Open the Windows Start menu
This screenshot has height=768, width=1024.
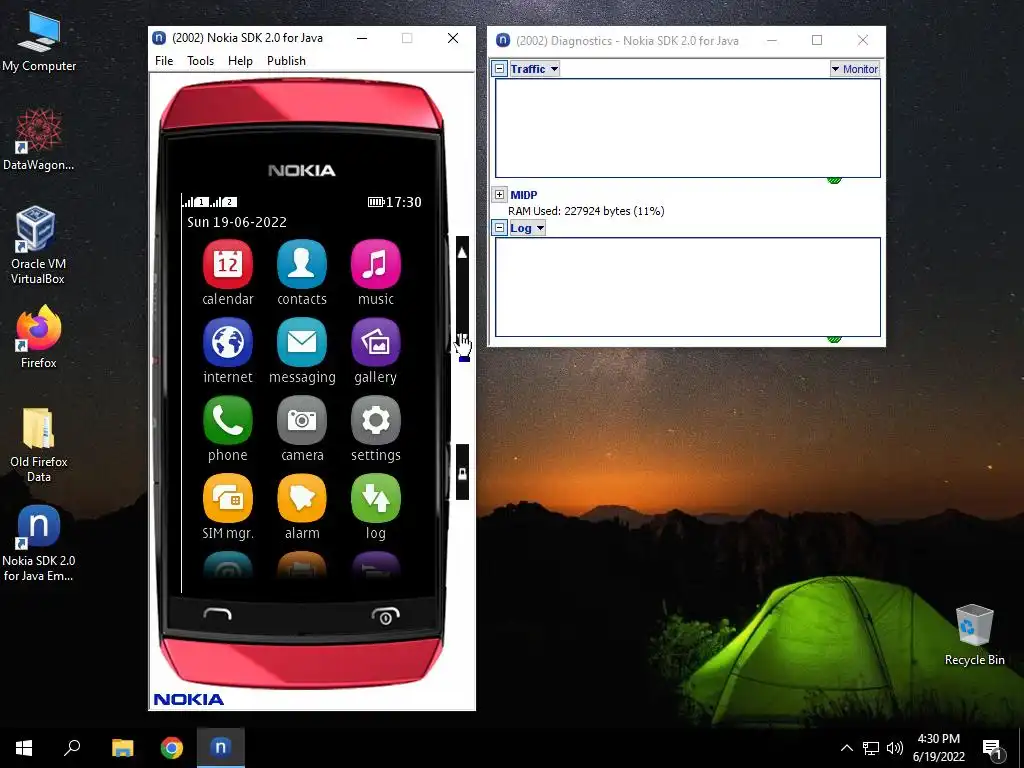click(24, 748)
